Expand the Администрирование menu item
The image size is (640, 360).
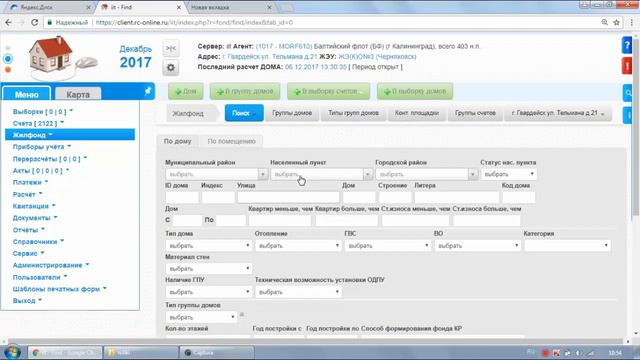tap(51, 265)
